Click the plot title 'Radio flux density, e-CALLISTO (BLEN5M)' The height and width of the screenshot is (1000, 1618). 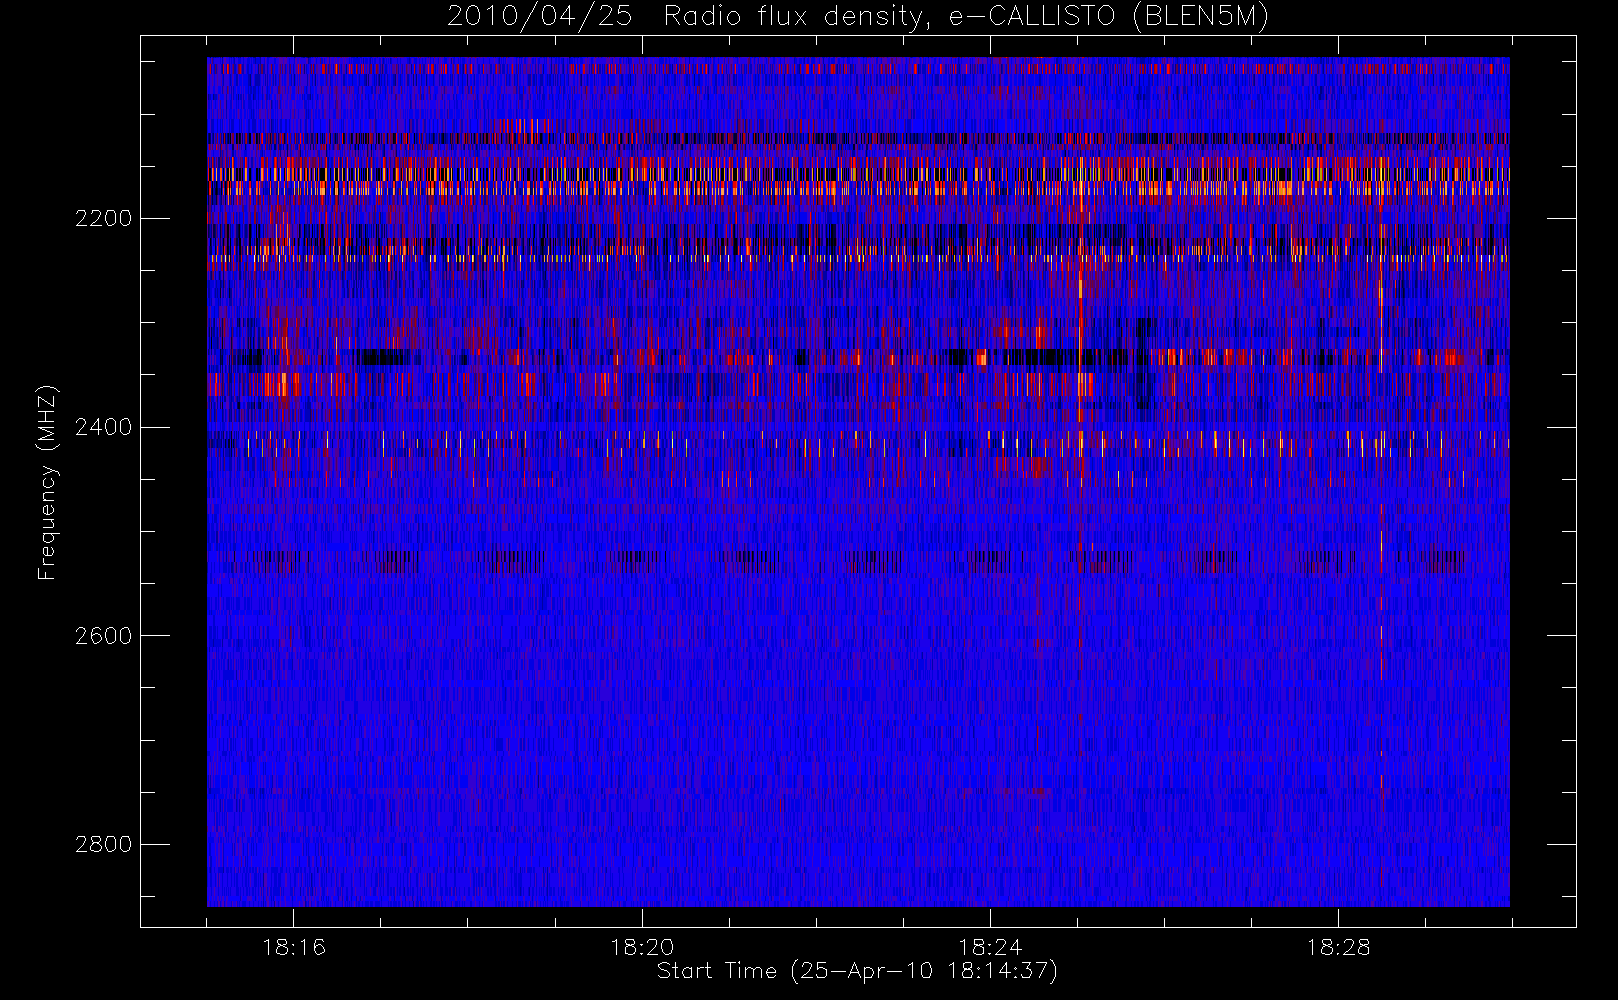tap(966, 17)
